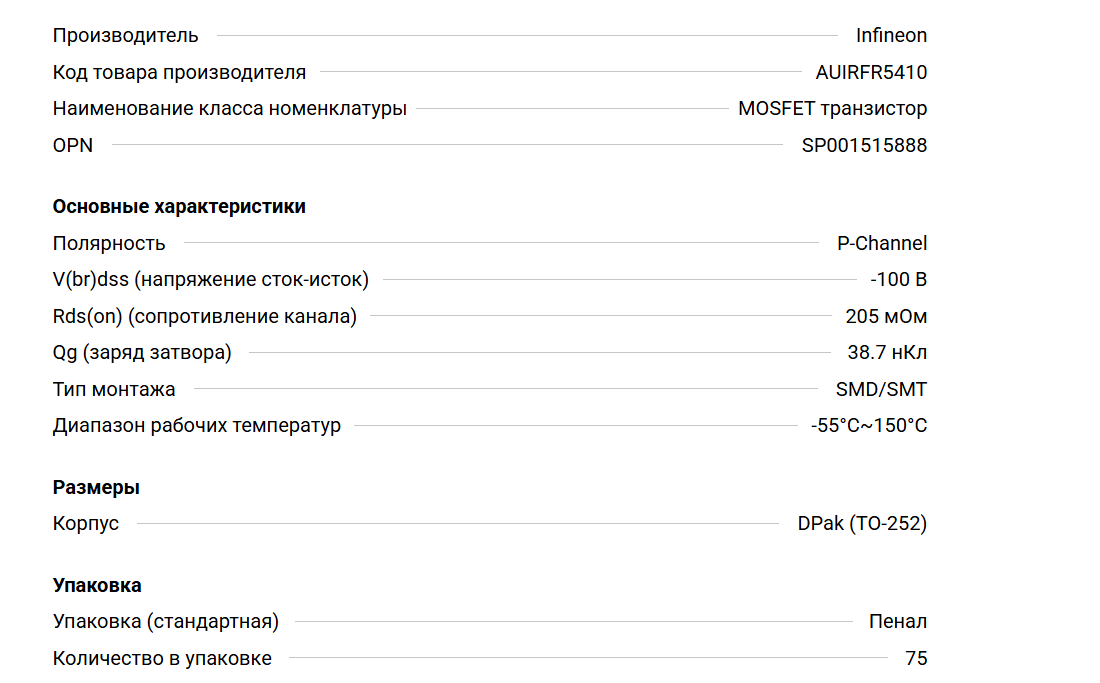
Task: Click the -55°C~150°C temperature range
Action: point(869,425)
